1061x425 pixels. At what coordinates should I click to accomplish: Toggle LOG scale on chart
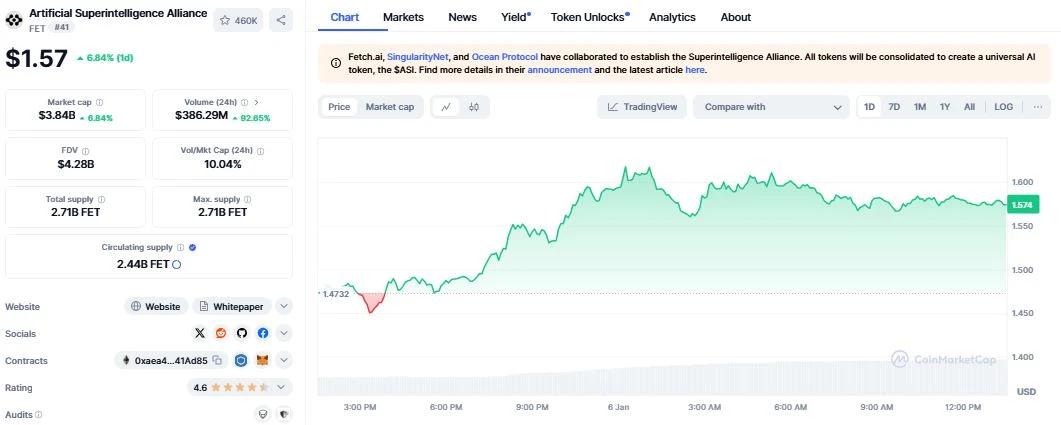tap(1003, 107)
